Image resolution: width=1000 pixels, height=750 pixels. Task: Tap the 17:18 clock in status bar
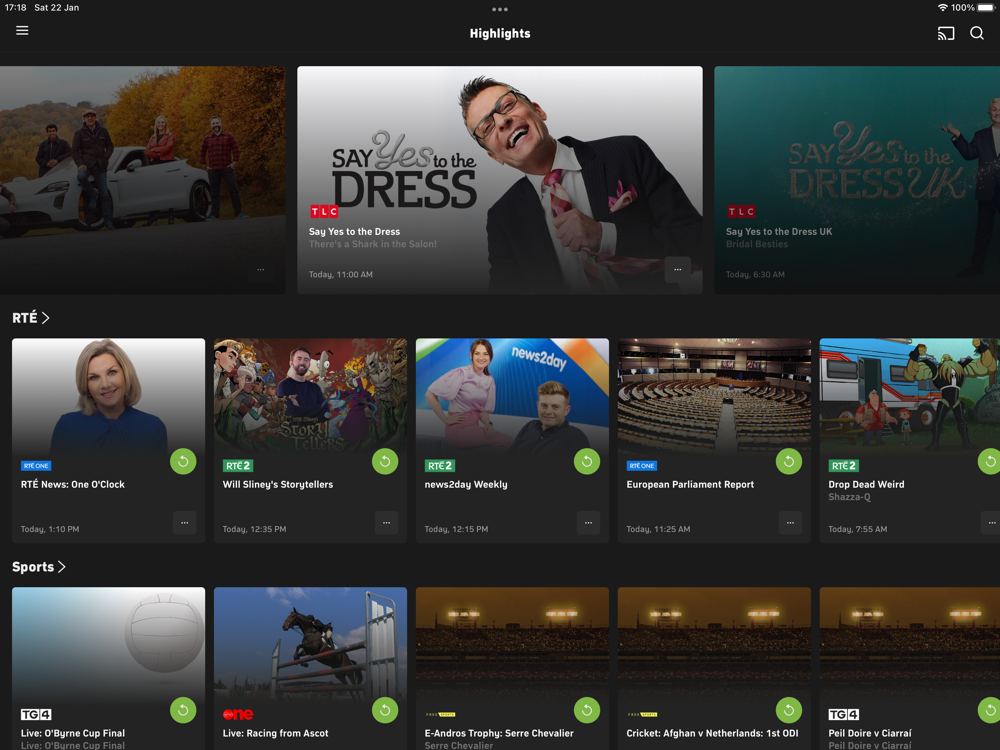pyautogui.click(x=15, y=8)
